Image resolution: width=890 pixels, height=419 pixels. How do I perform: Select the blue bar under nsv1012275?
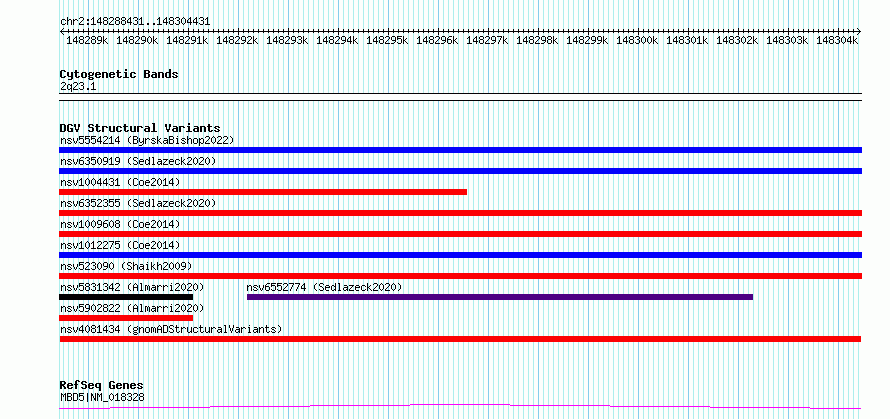pos(460,255)
